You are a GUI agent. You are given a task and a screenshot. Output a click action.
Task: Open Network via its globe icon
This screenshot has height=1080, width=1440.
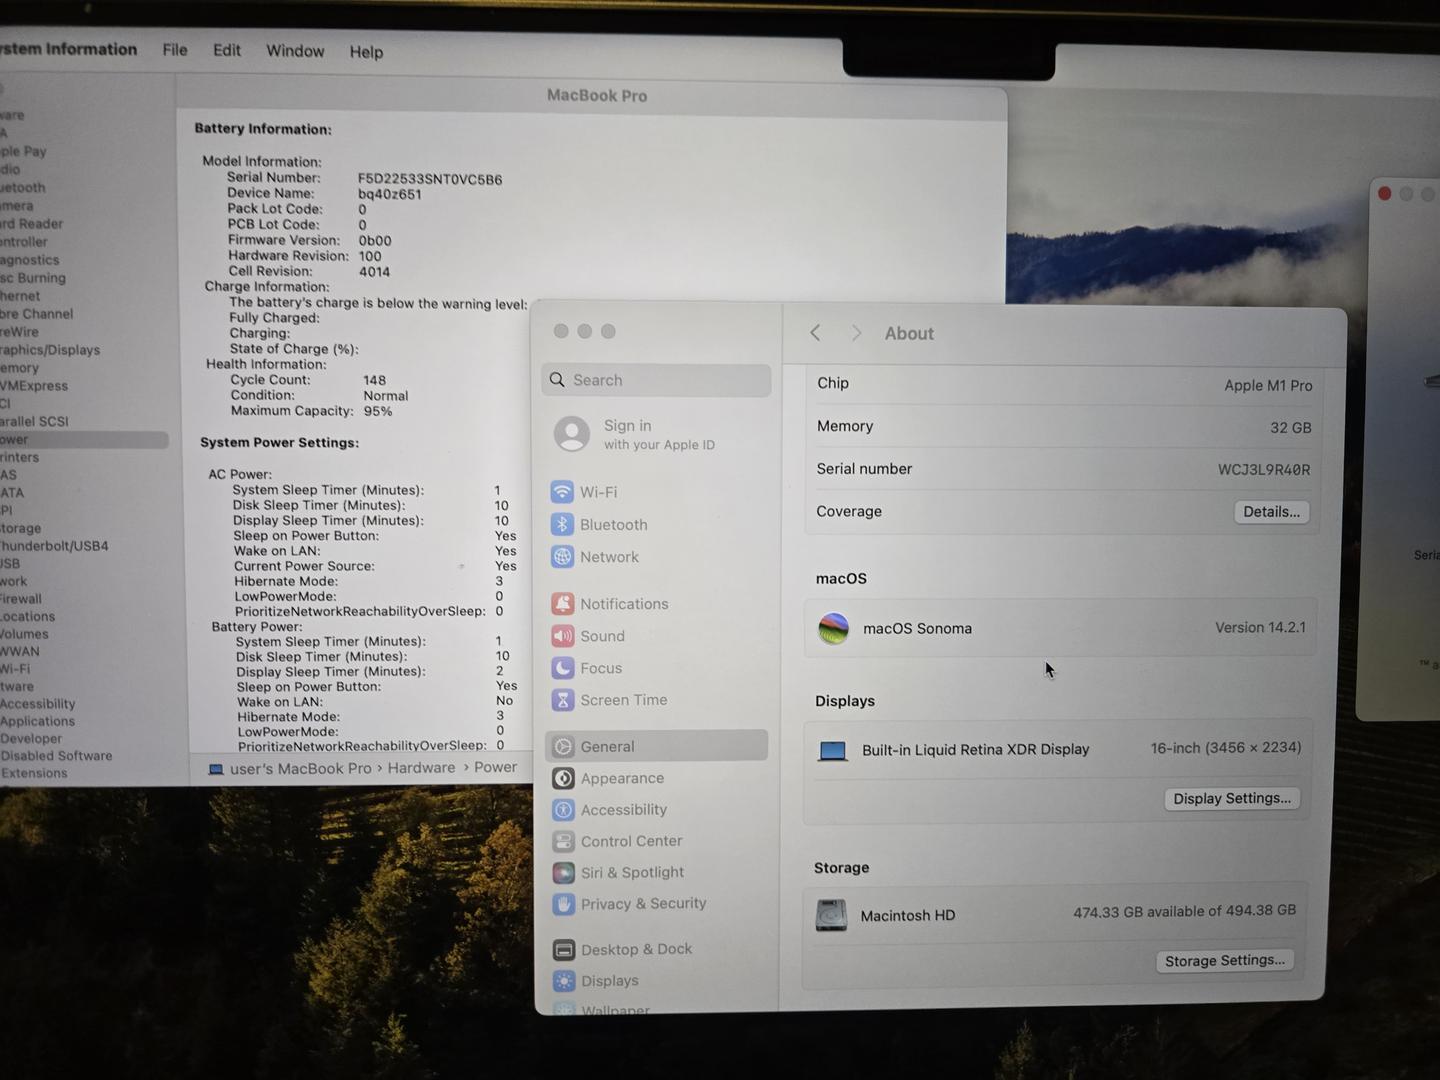[x=562, y=557]
